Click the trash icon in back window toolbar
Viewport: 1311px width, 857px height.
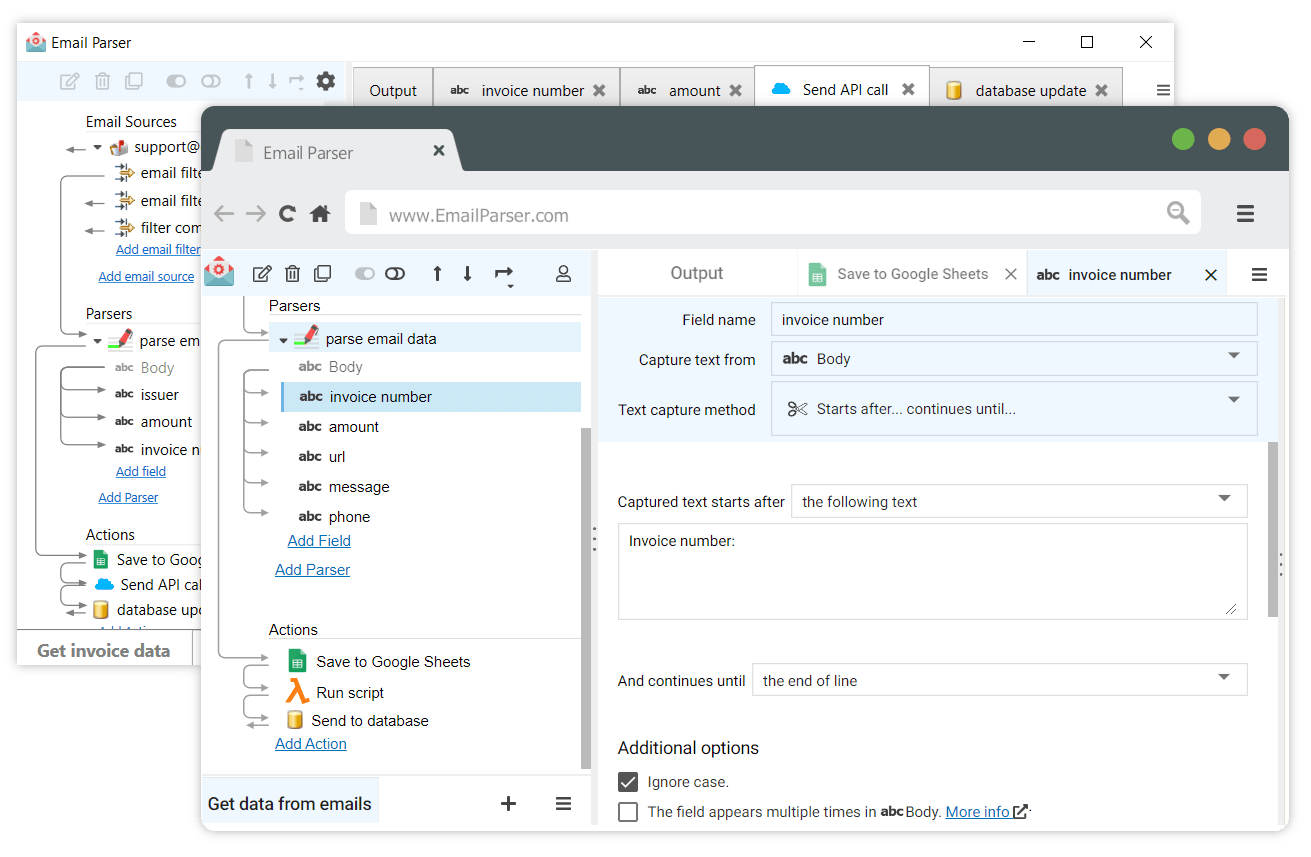102,81
